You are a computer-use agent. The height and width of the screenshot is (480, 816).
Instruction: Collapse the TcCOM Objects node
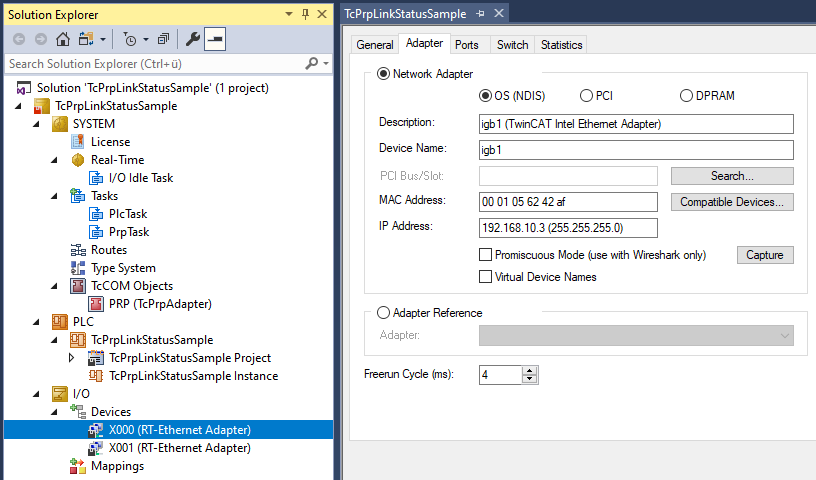click(55, 286)
